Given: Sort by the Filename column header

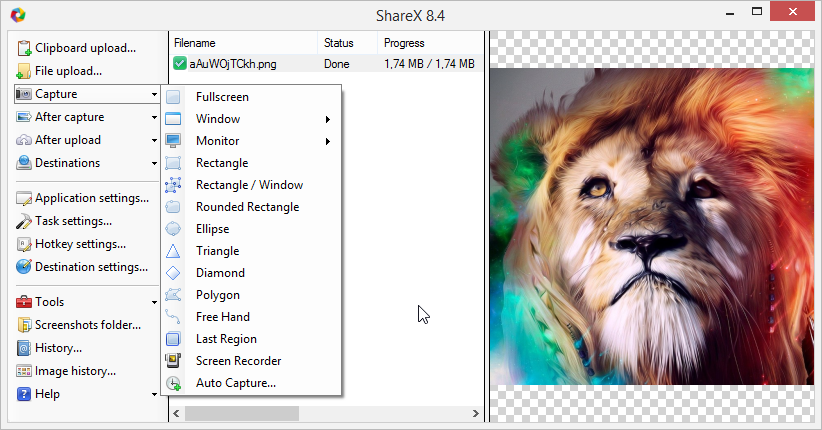Looking at the screenshot, I should click(244, 43).
